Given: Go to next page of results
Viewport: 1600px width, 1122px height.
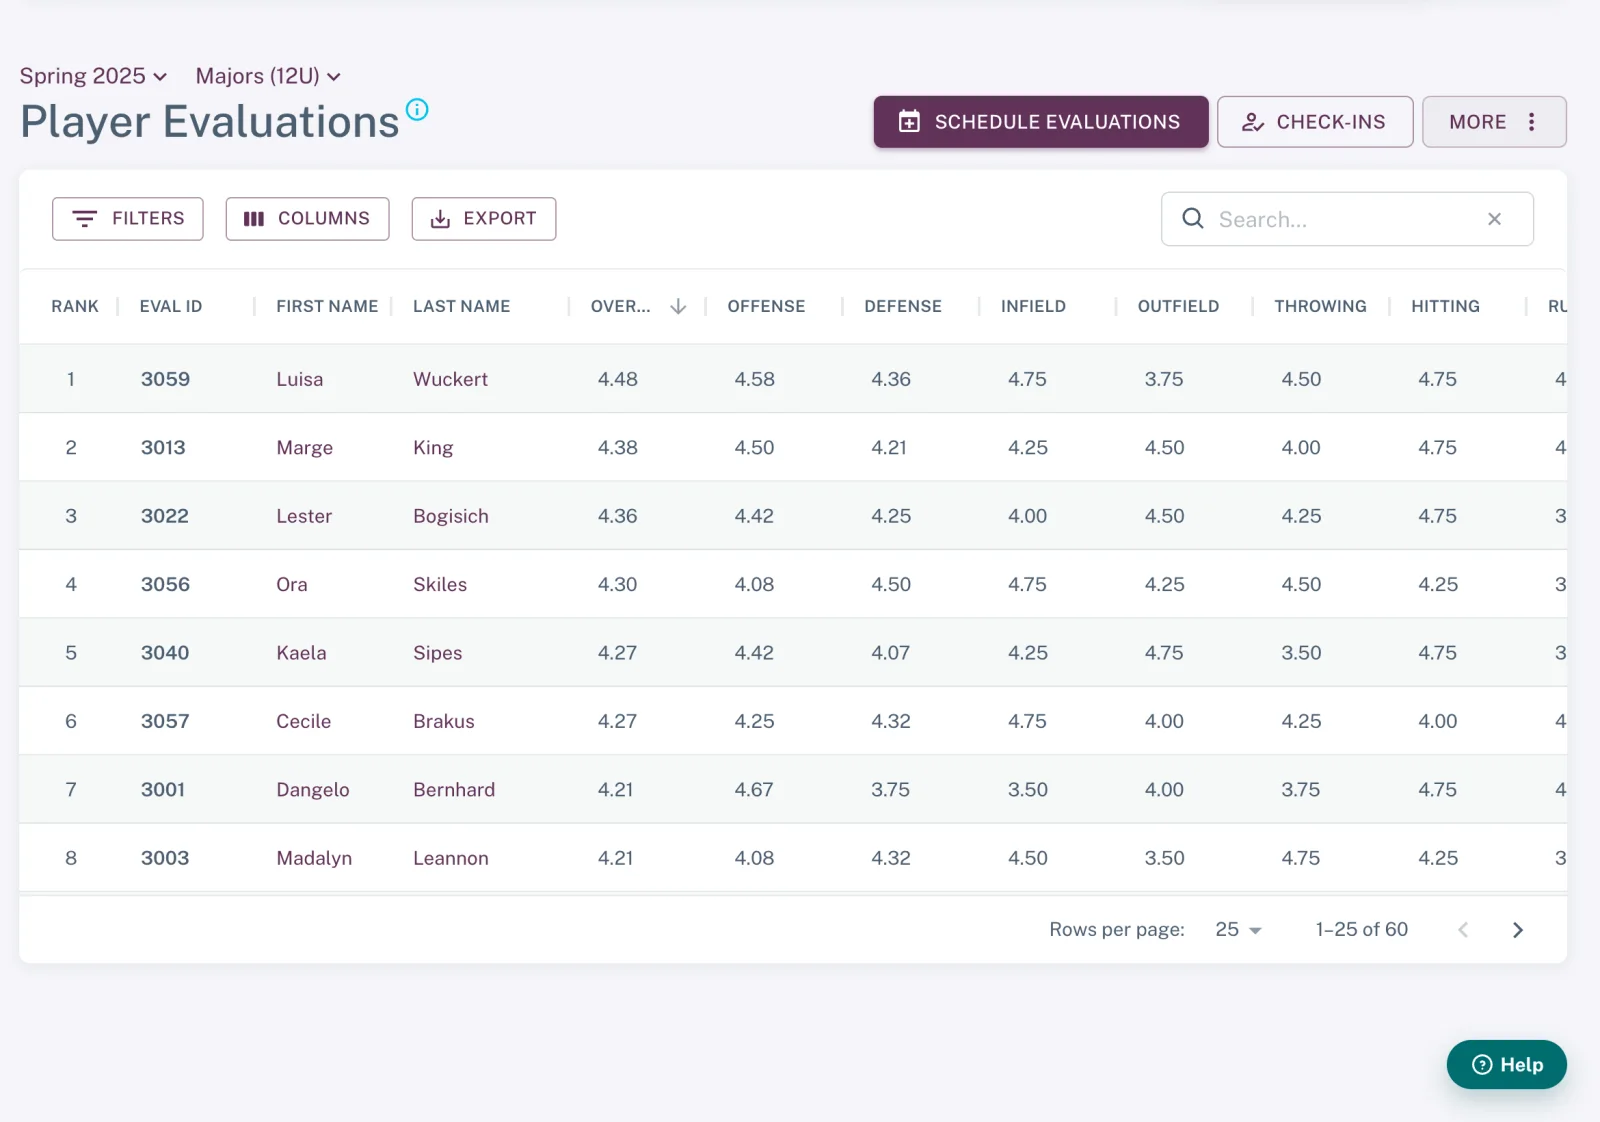Looking at the screenshot, I should (x=1517, y=930).
